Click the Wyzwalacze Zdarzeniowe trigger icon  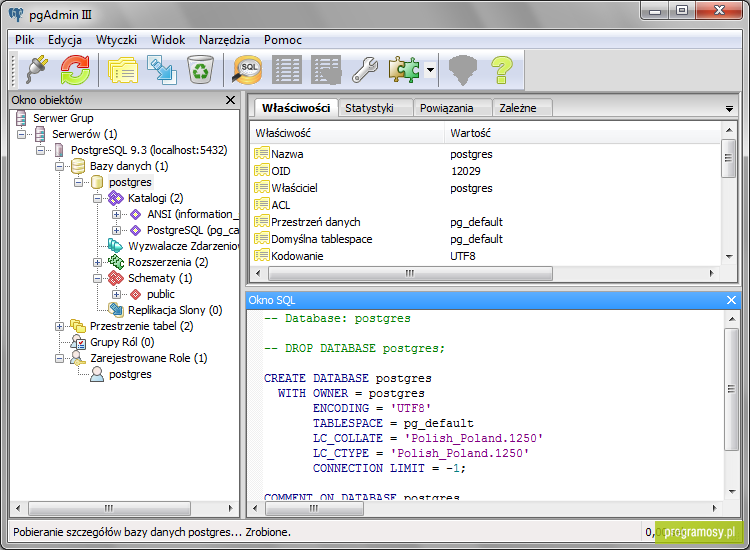click(115, 246)
